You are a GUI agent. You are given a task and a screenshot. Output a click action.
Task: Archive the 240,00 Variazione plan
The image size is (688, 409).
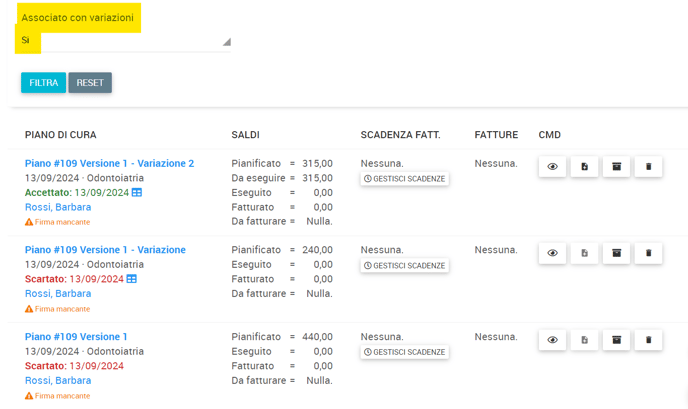point(616,253)
